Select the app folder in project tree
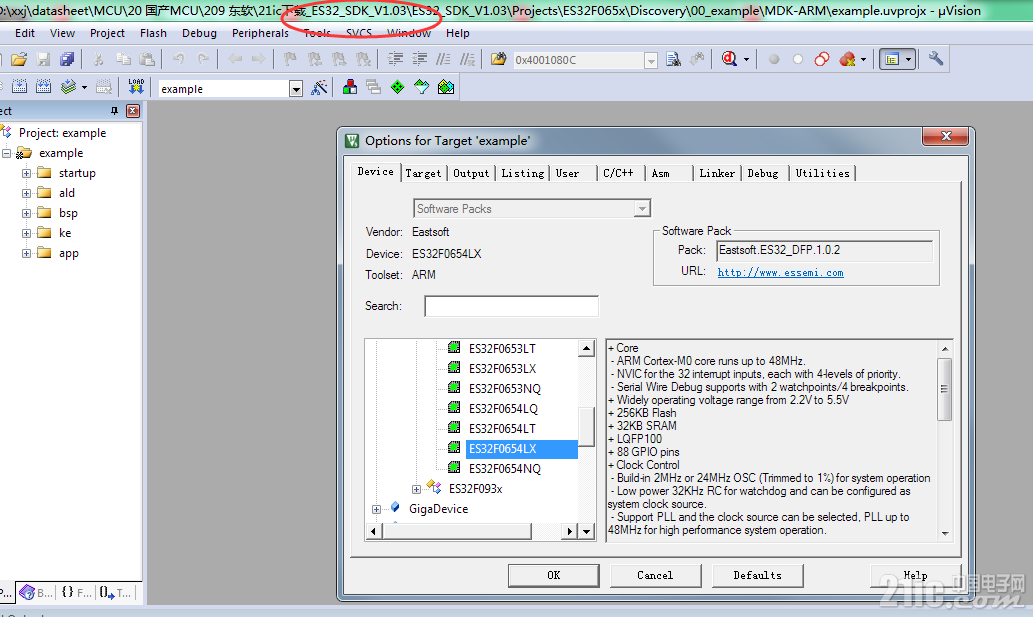Screen dimensions: 1033x617 tap(69, 254)
